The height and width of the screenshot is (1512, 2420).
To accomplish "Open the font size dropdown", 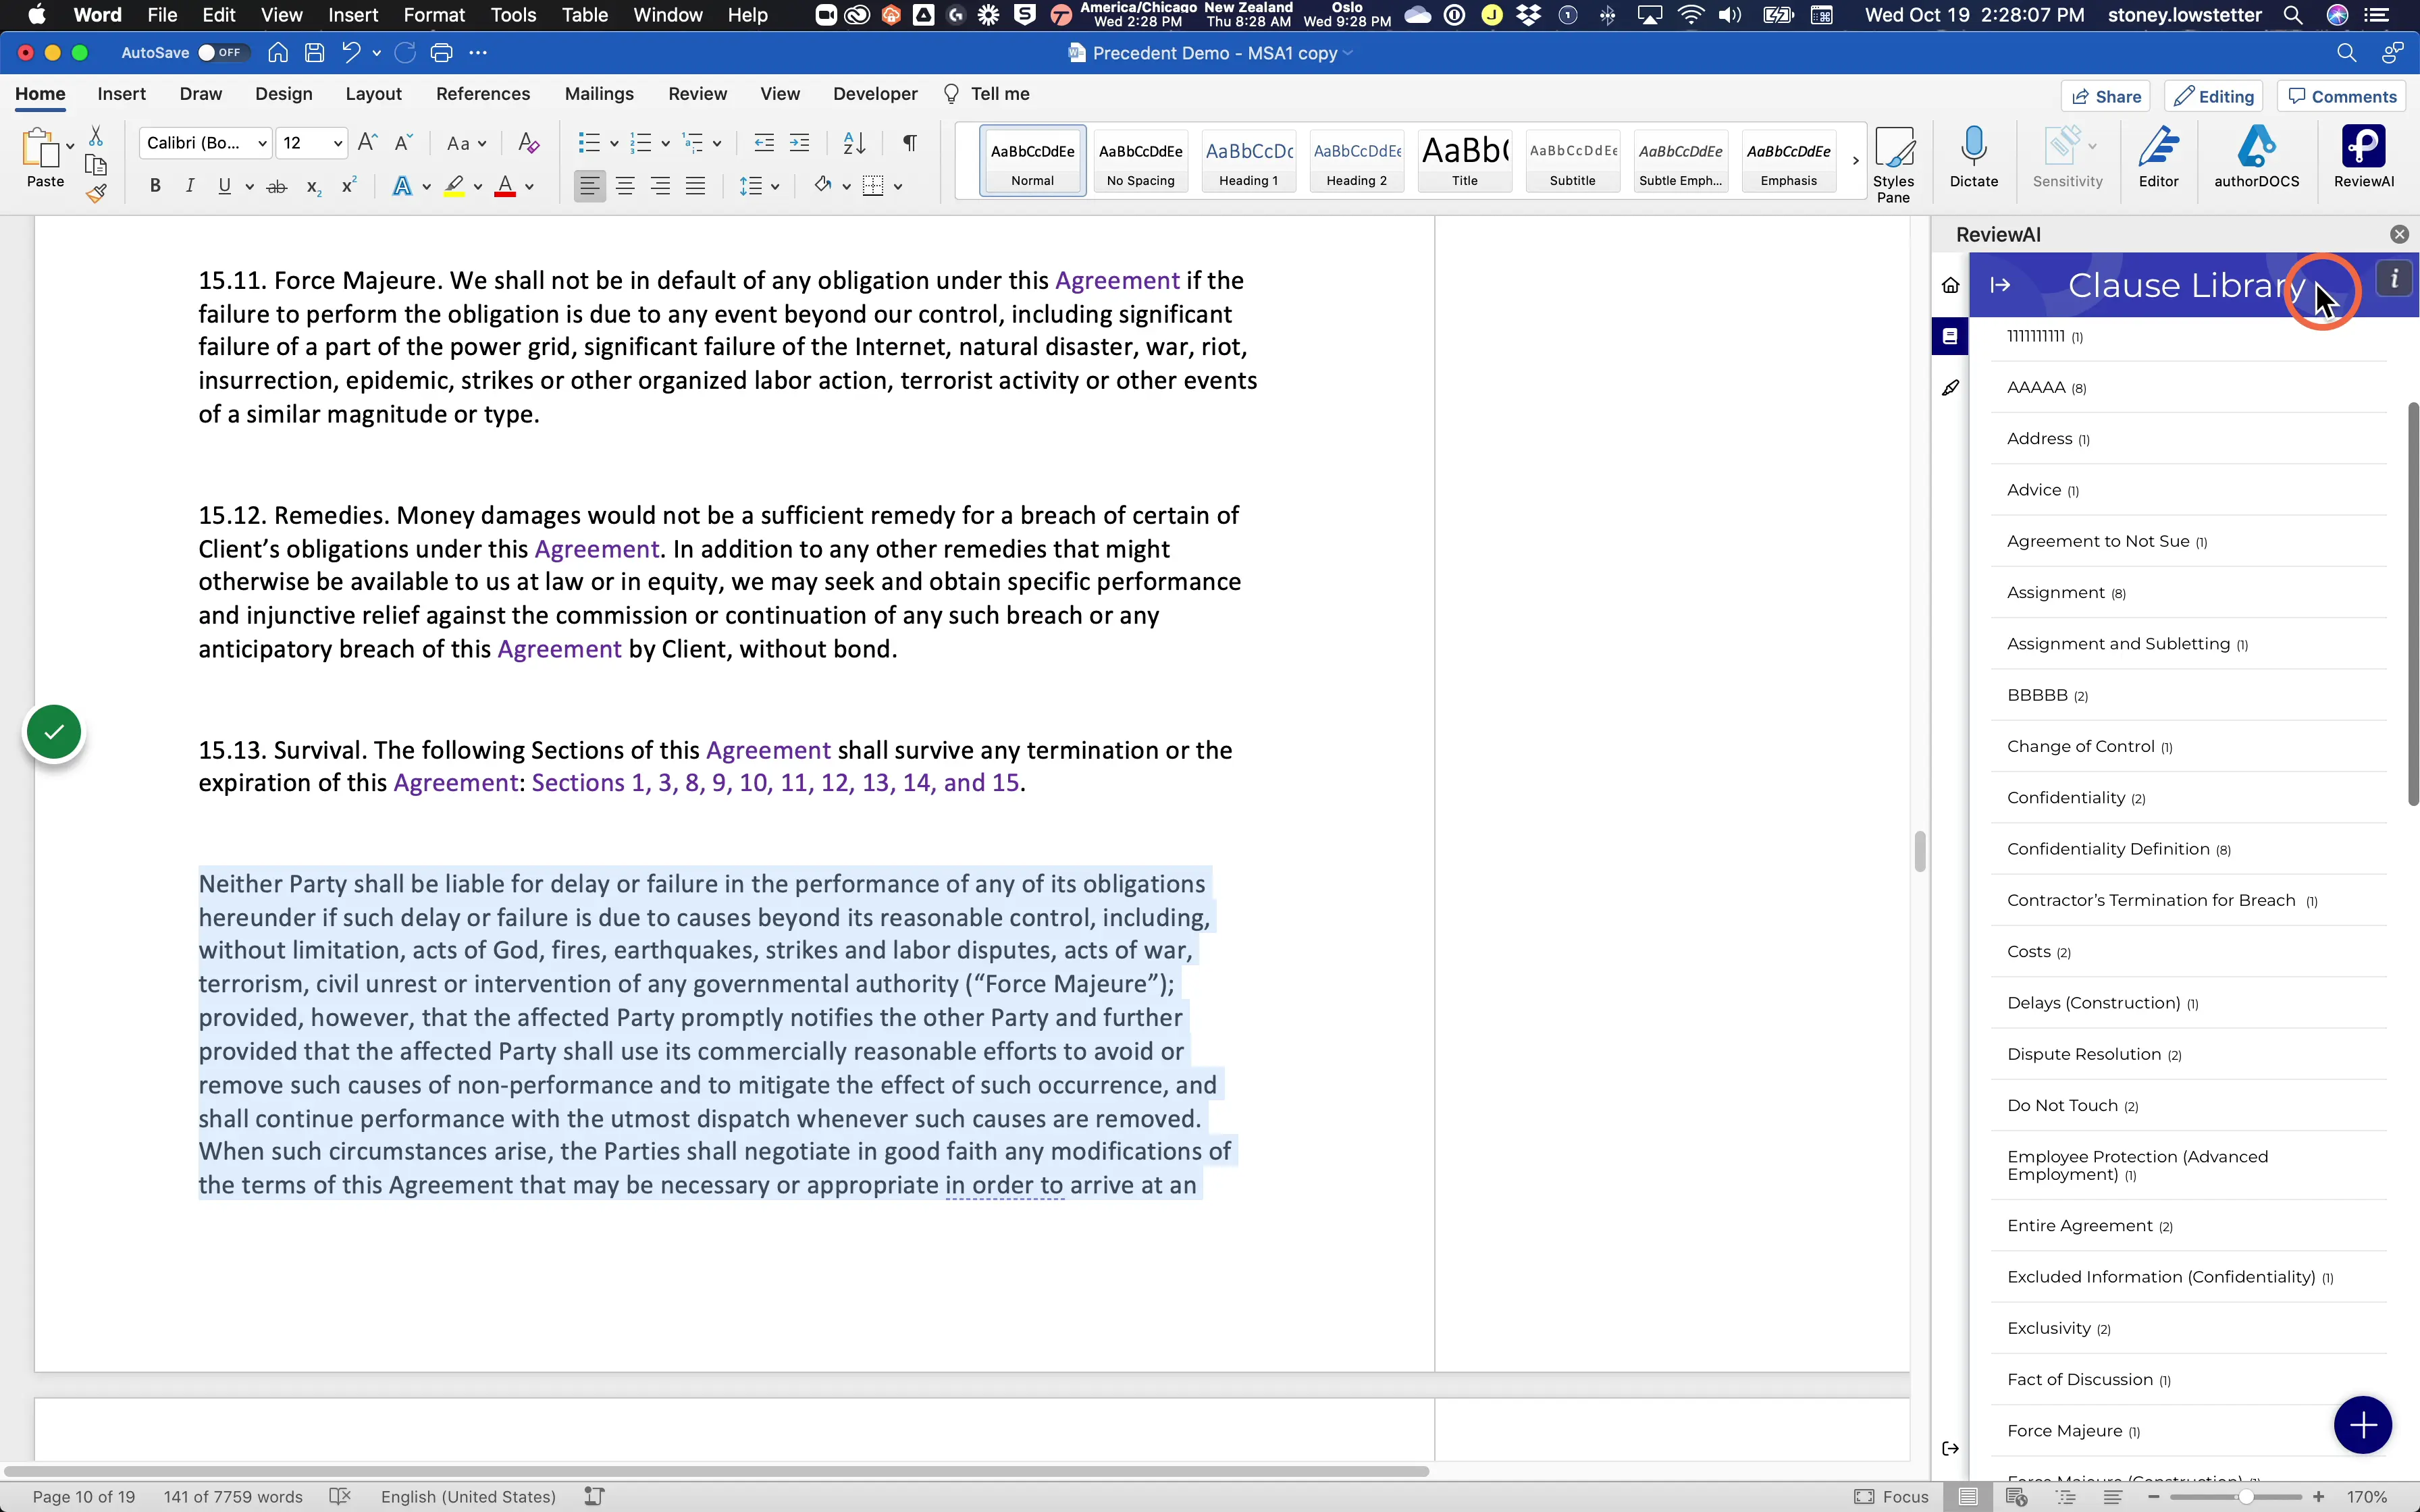I will [338, 144].
